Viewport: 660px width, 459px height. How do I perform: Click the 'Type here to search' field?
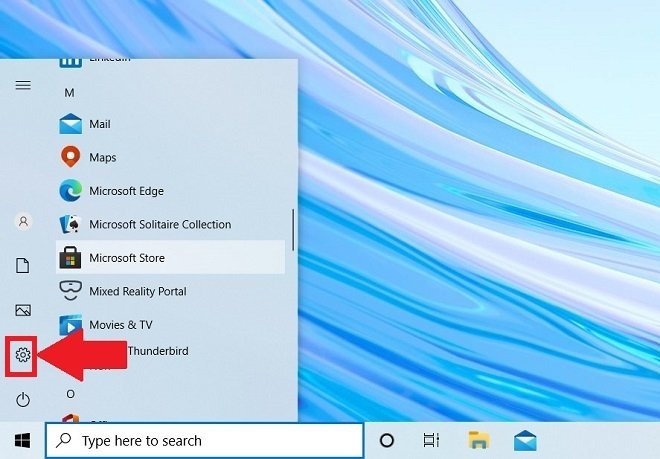pos(205,440)
